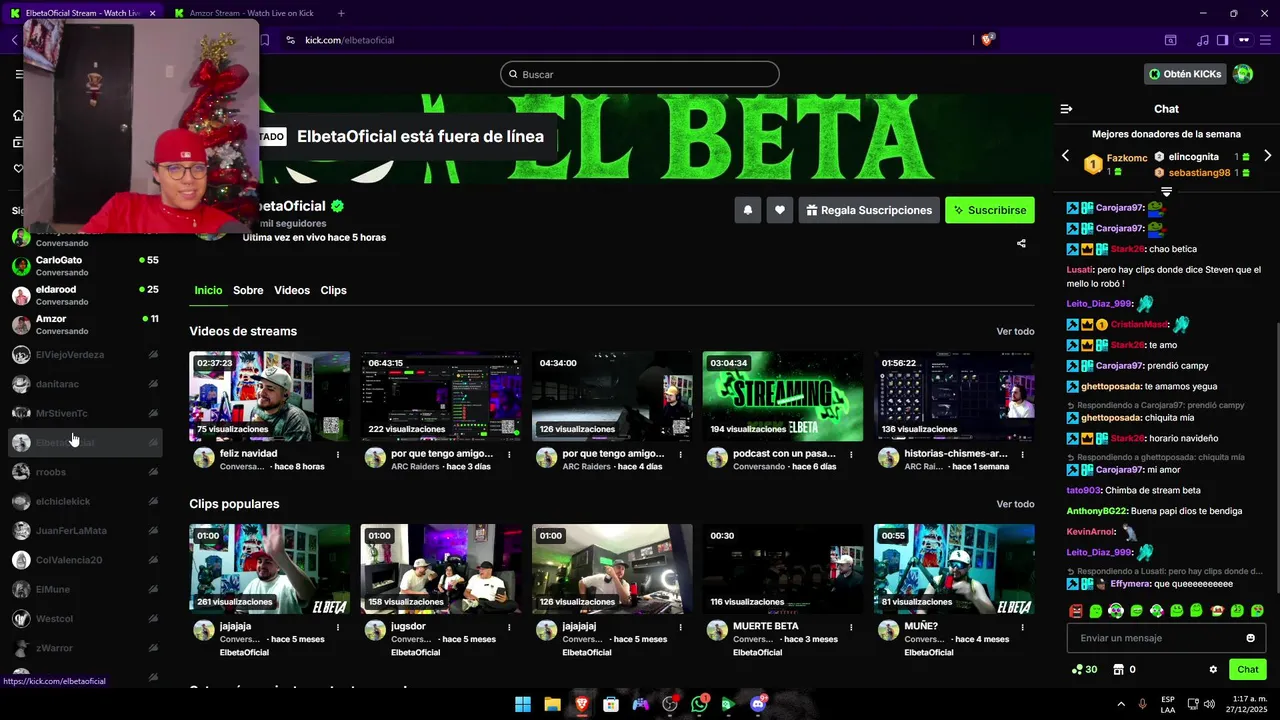Click the kick.com address bar URL

[x=349, y=40]
